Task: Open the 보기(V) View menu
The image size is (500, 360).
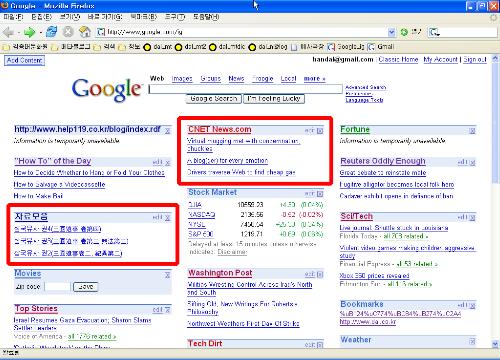Action: [x=70, y=17]
